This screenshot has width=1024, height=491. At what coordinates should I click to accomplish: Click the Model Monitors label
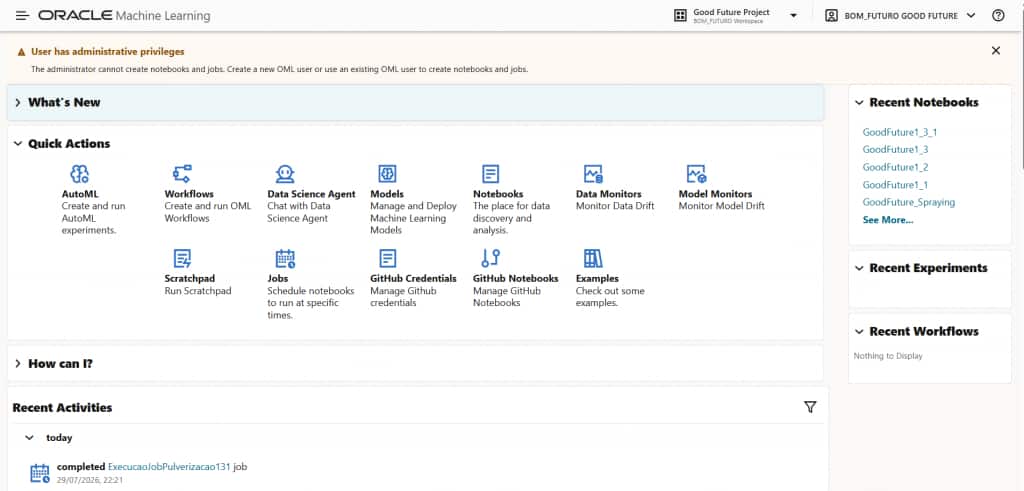click(715, 194)
